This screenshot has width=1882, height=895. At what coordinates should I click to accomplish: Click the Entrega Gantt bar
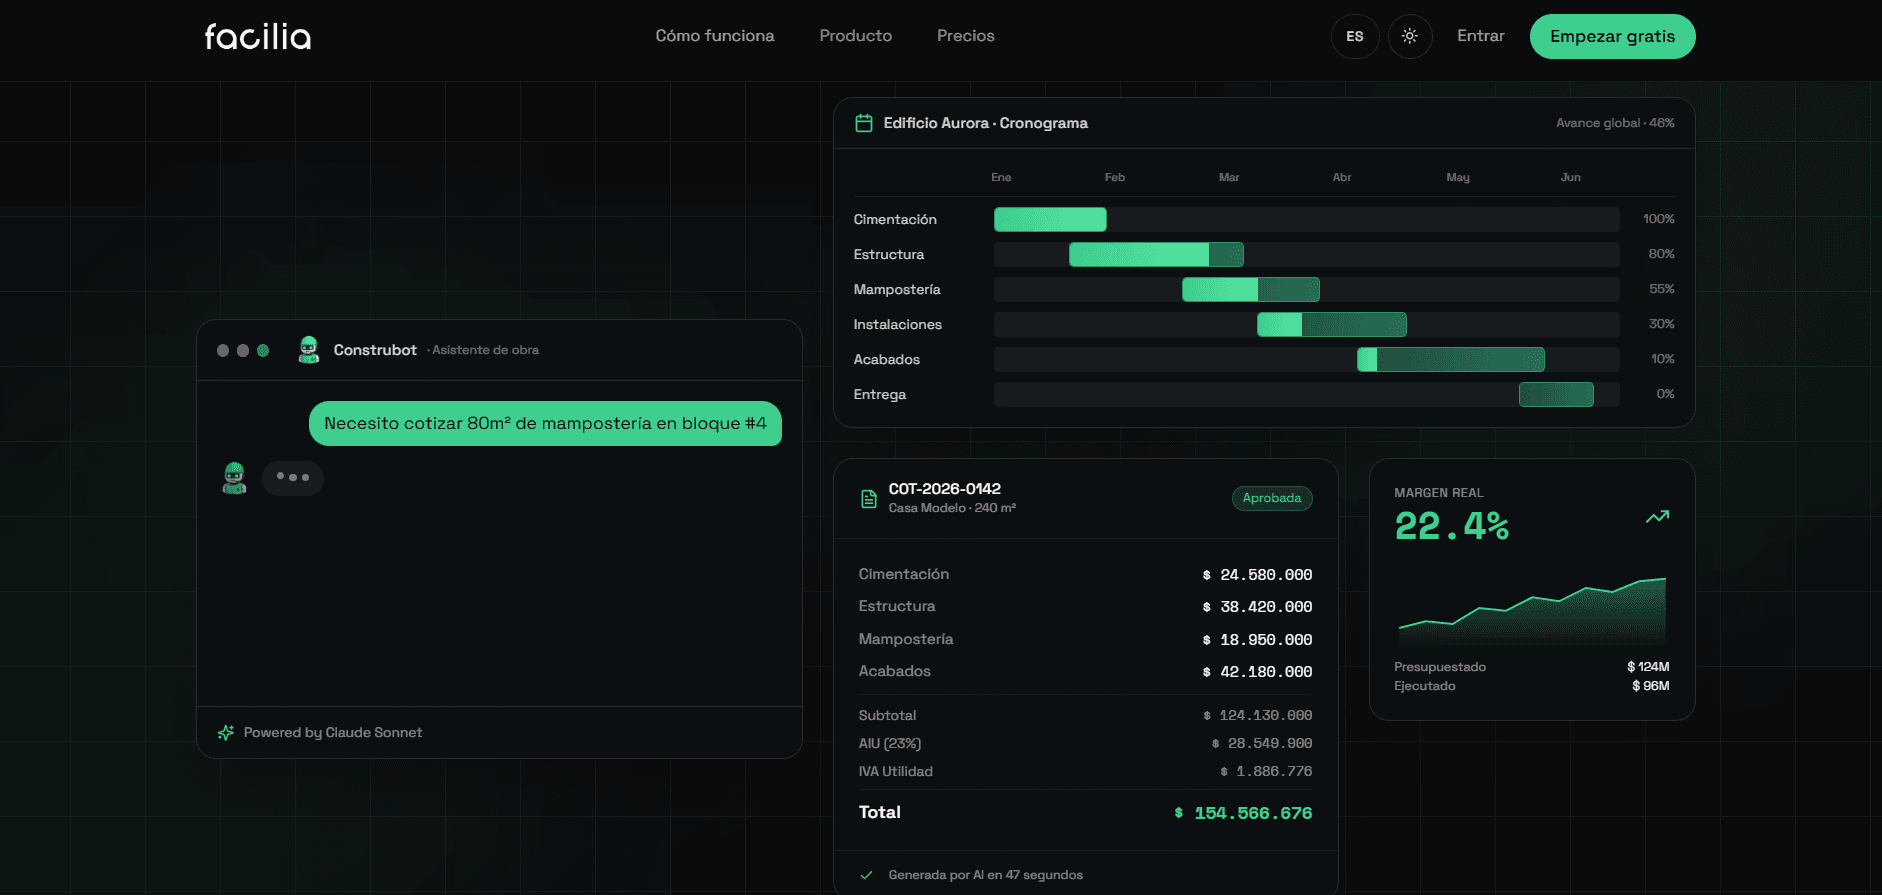point(1556,395)
